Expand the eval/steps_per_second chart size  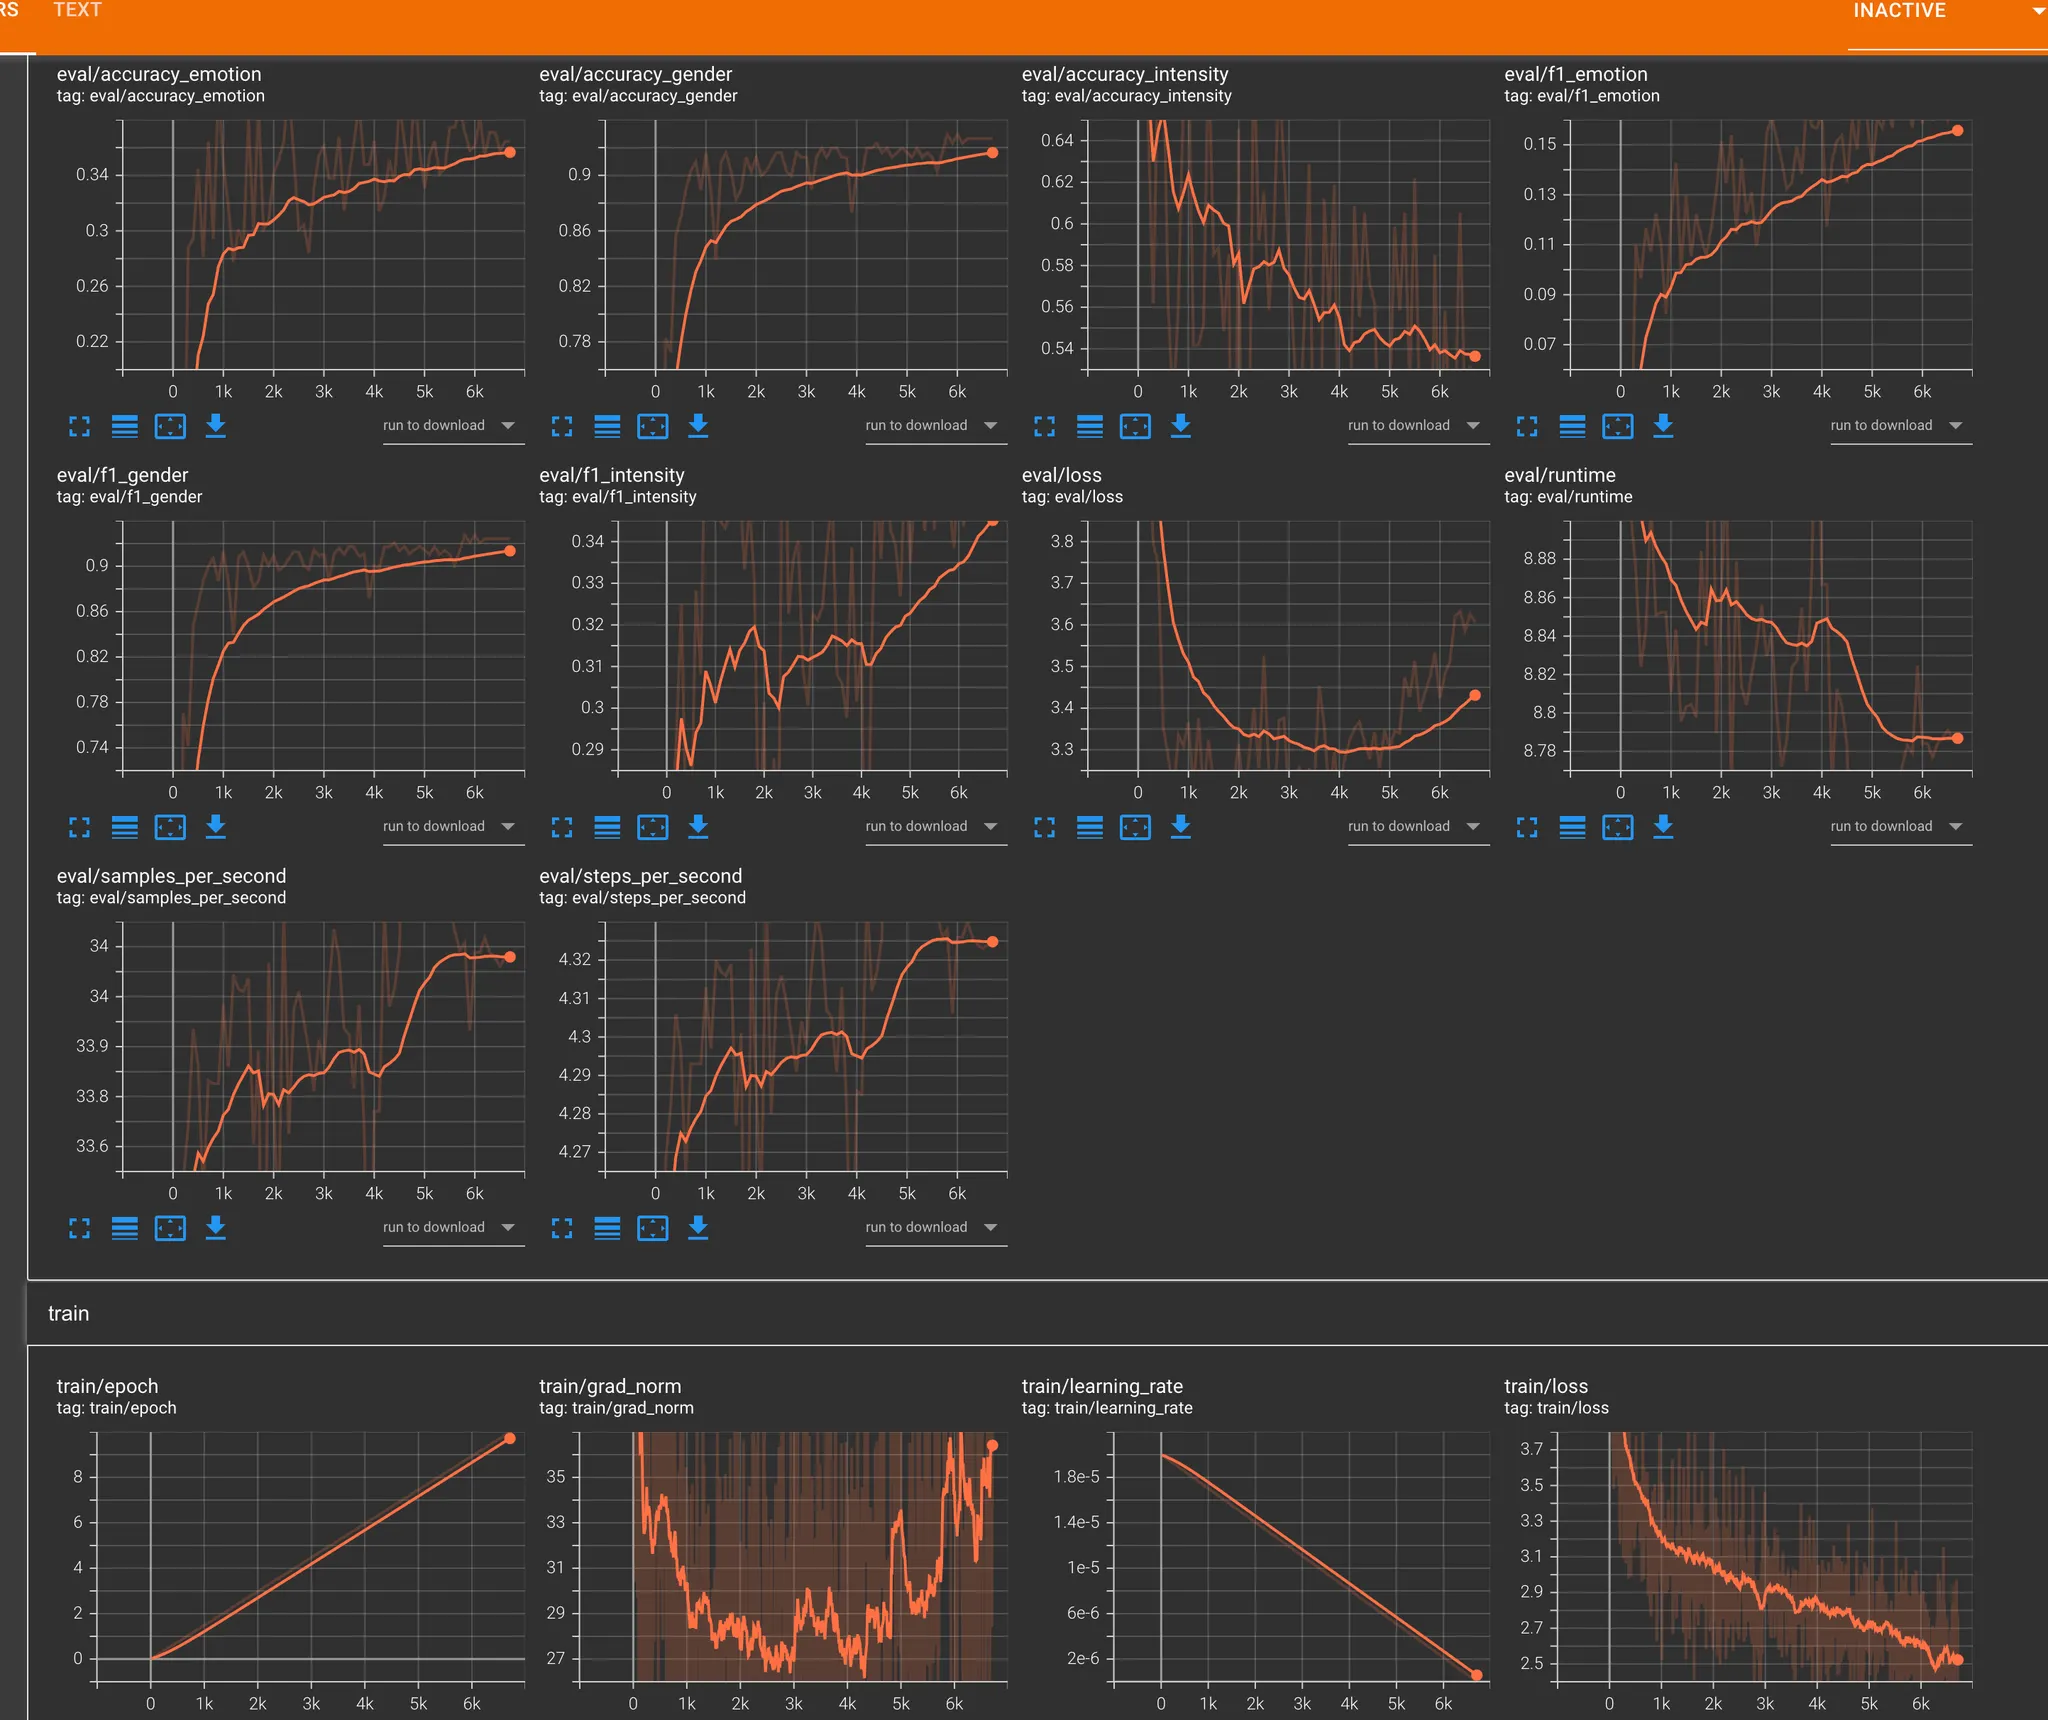pyautogui.click(x=562, y=1229)
